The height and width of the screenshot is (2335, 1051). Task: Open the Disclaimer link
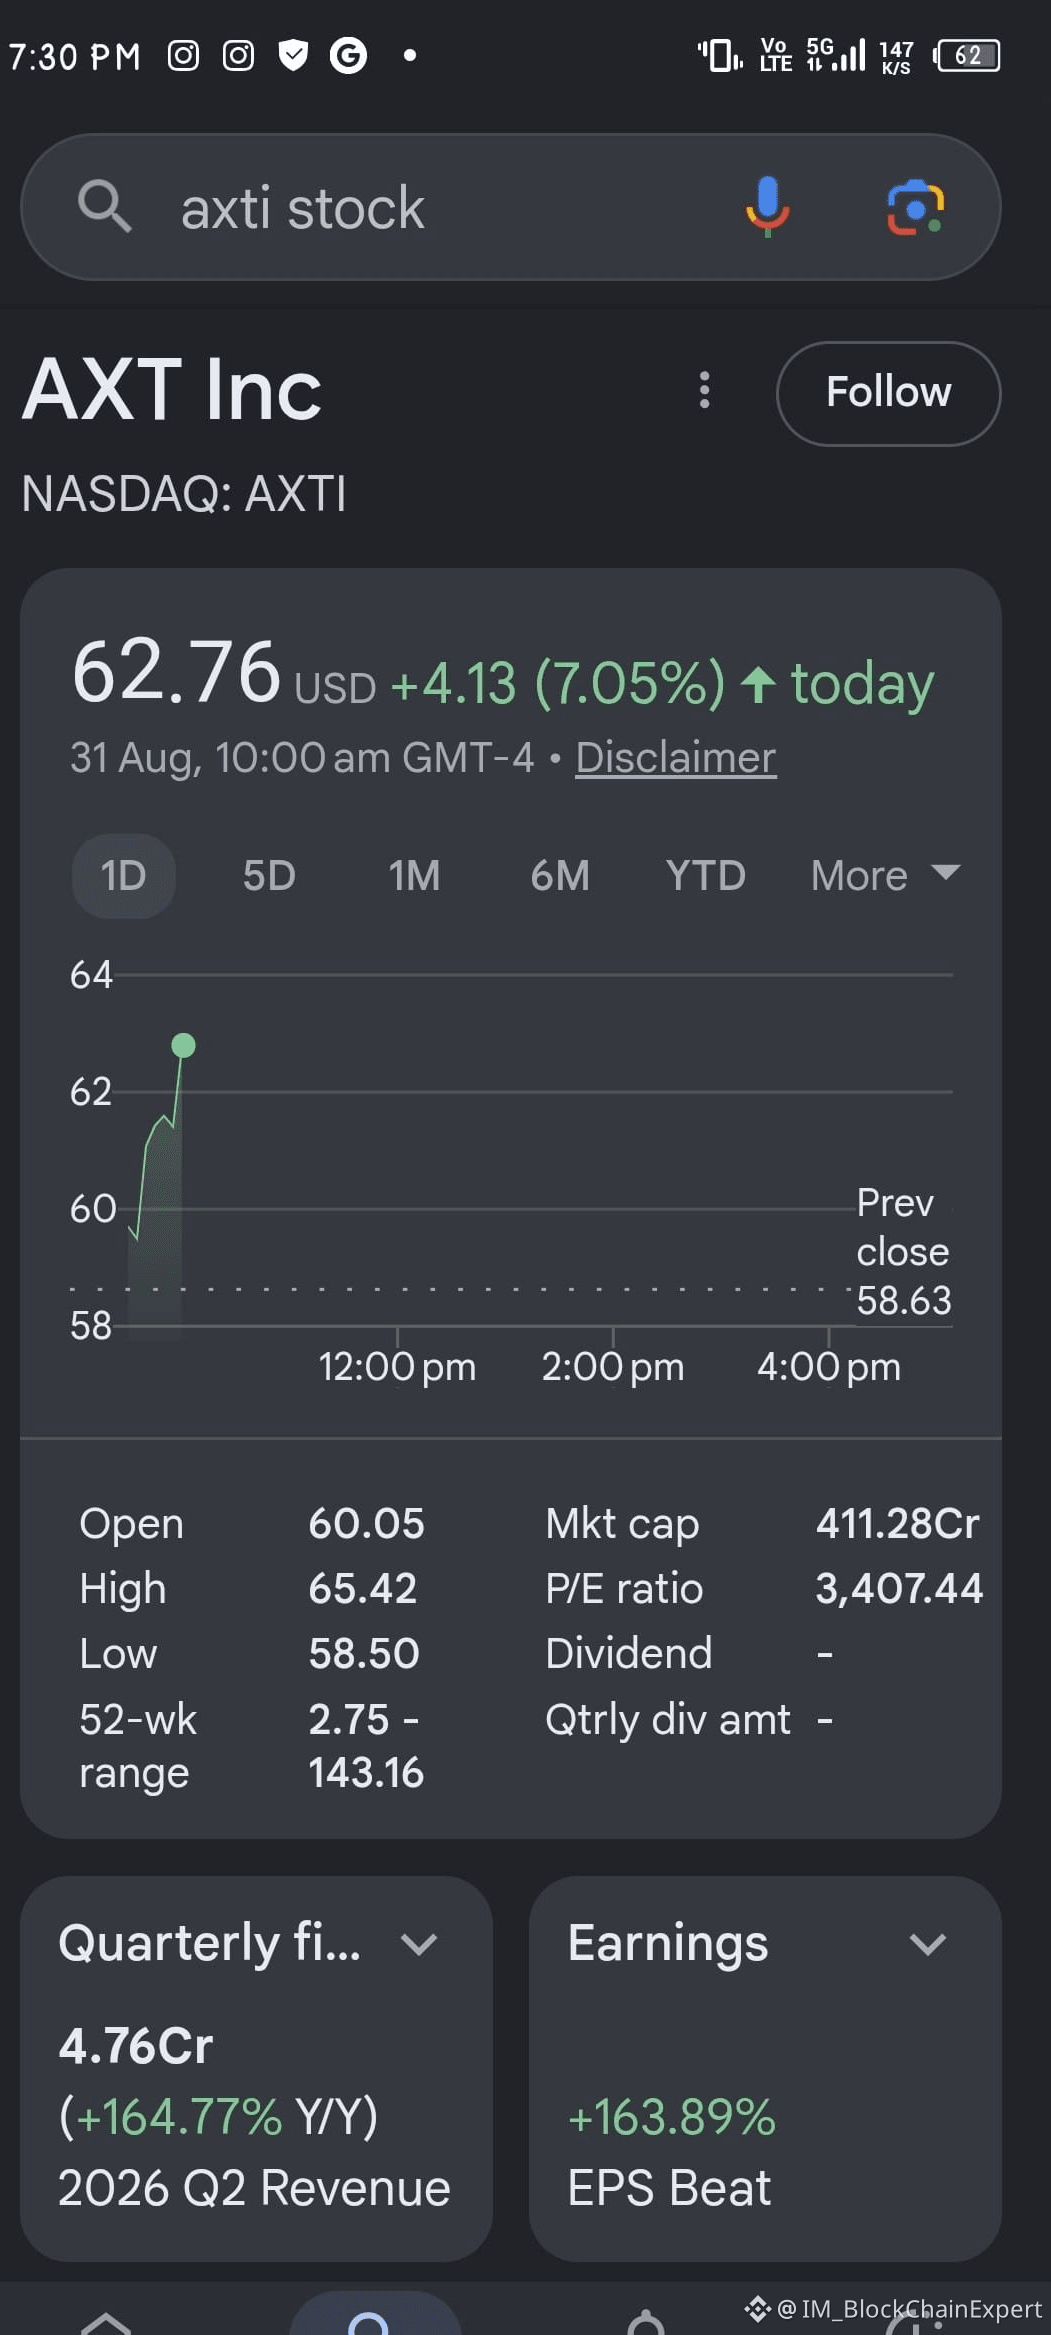[x=675, y=757]
